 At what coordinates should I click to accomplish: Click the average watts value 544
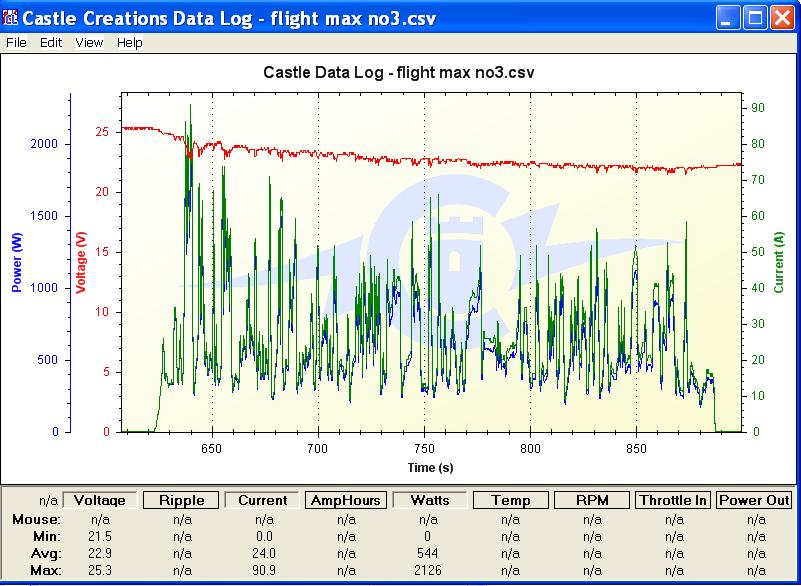point(428,553)
